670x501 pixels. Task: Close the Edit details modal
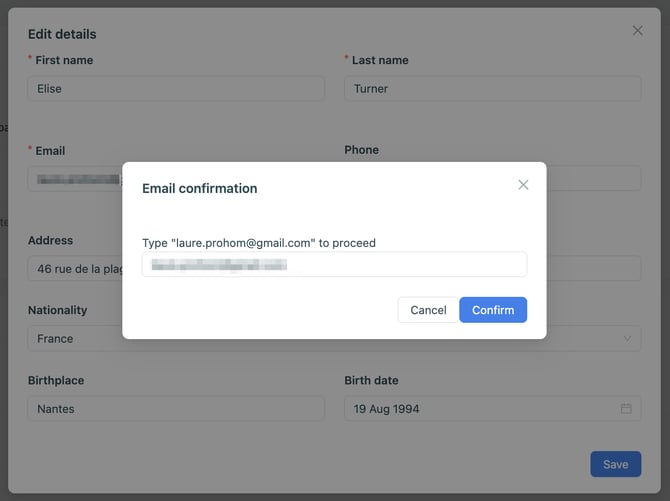click(x=638, y=31)
